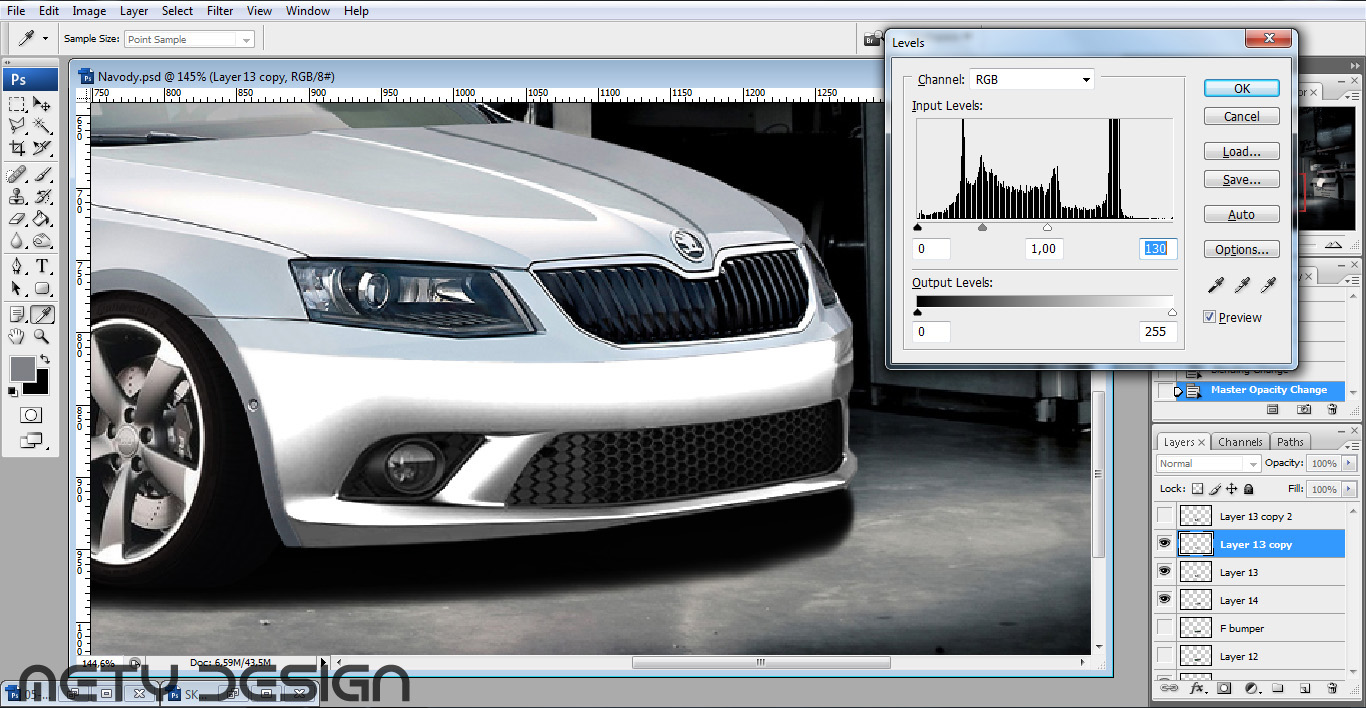Pick the Polygonal Lasso tool
The height and width of the screenshot is (708, 1366).
tap(17, 126)
